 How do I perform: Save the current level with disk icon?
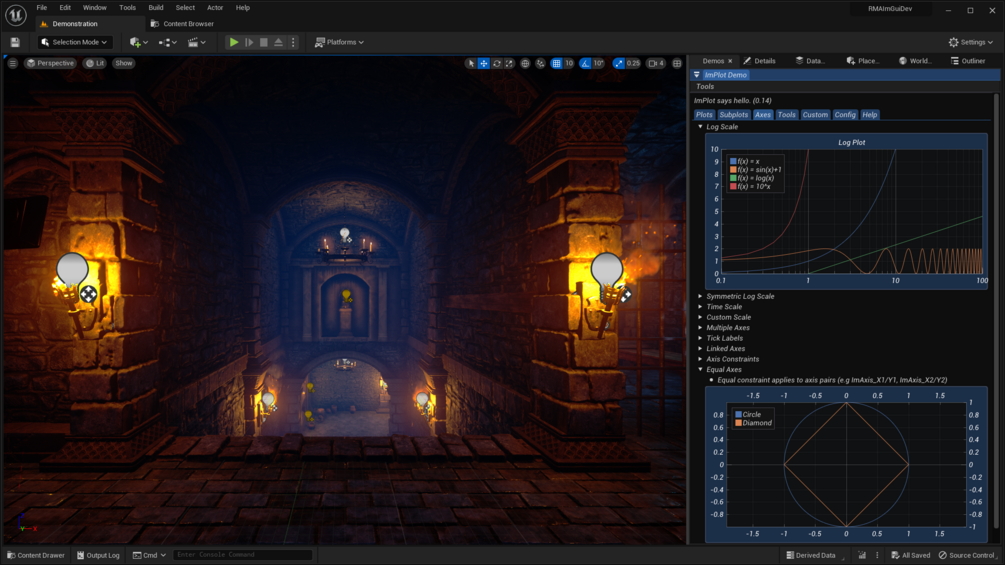[15, 42]
